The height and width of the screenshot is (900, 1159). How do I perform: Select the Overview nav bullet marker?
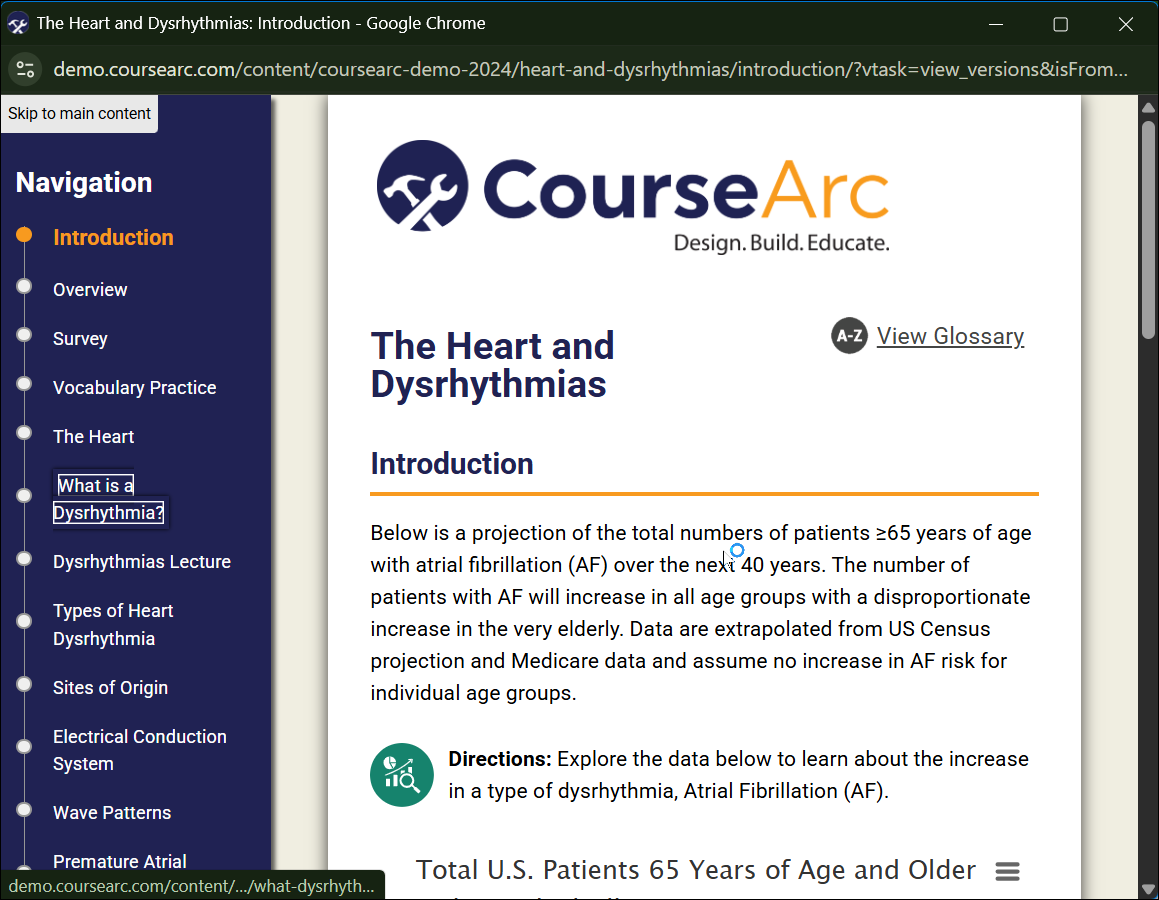click(24, 286)
